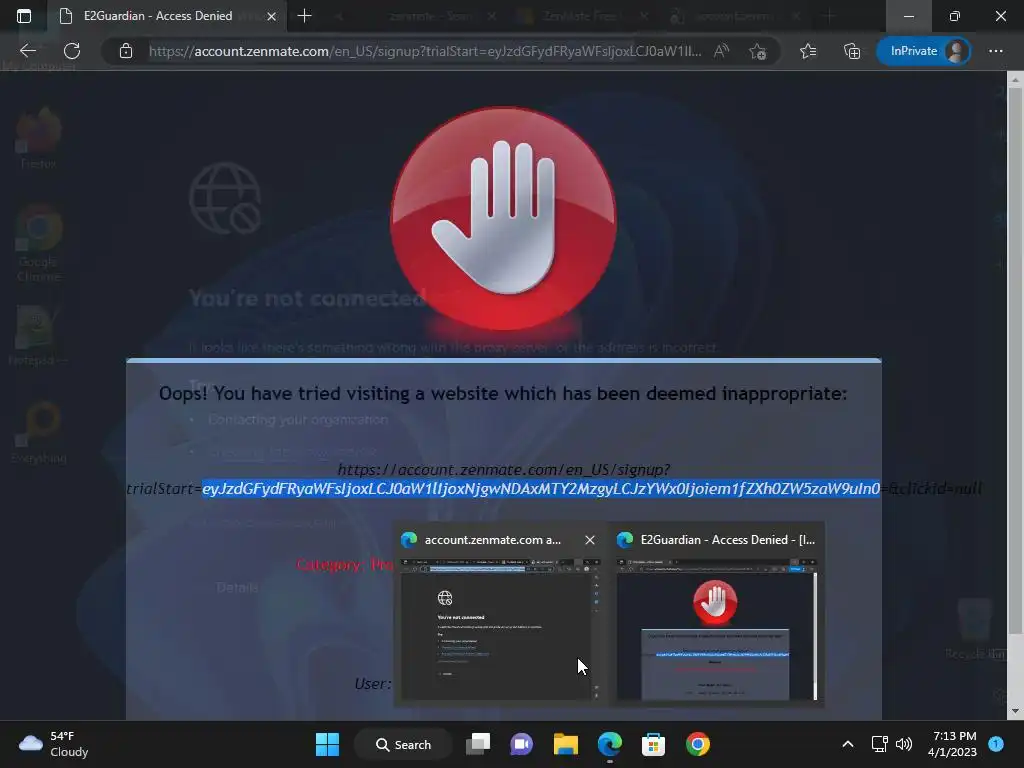This screenshot has height=768, width=1024.
Task: Open the clock showing 7:13 PM
Action: pos(952,744)
